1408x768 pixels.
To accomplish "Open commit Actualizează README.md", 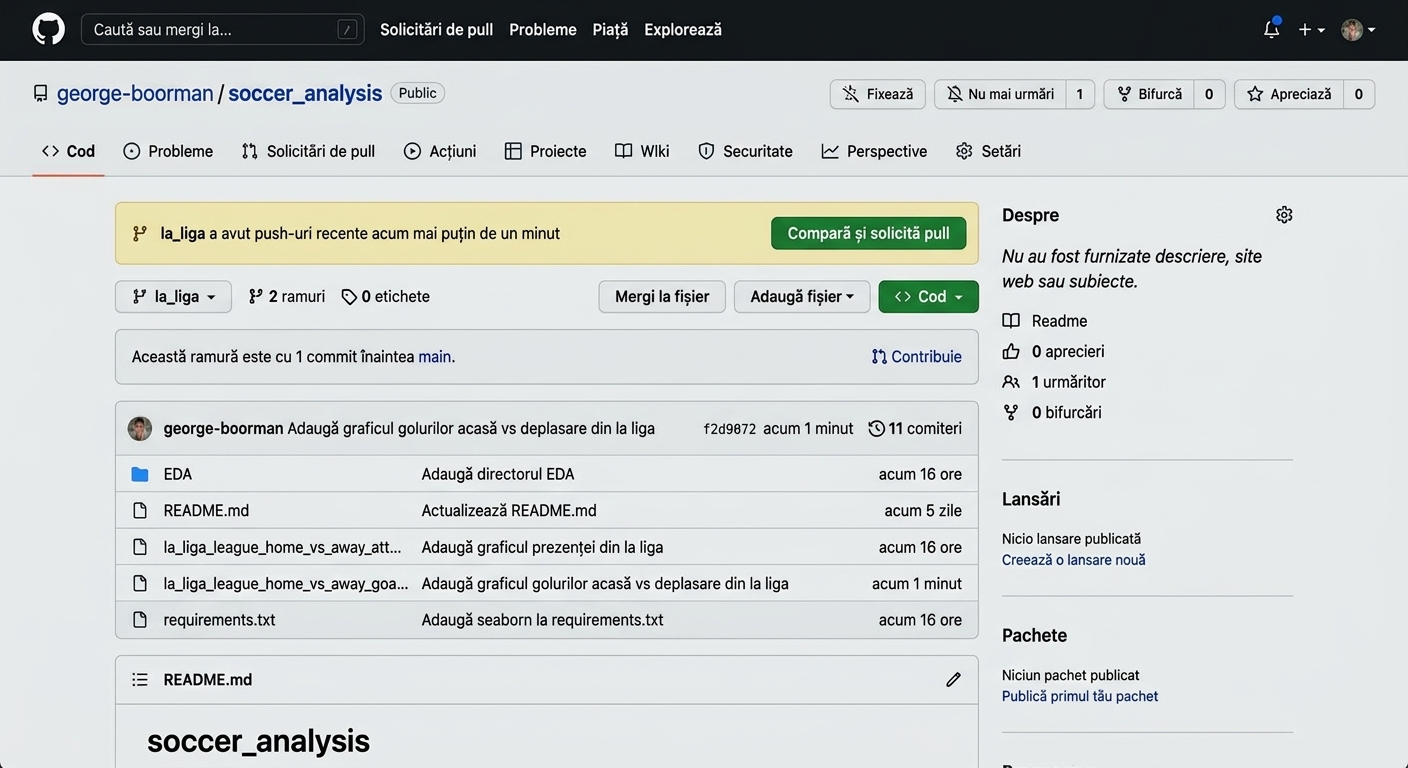I will 509,511.
